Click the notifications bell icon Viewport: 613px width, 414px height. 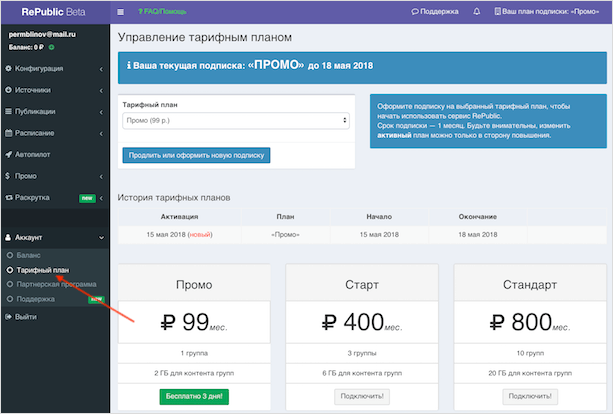476,11
